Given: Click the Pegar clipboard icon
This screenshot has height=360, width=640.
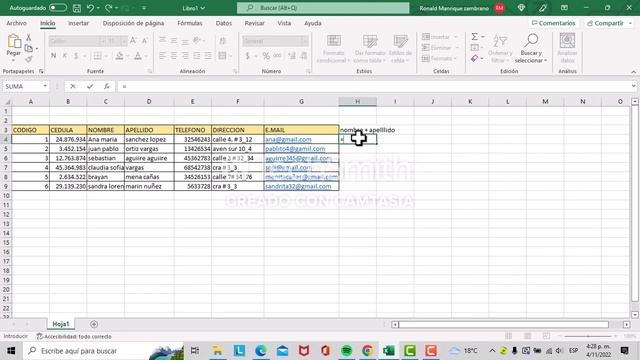Looking at the screenshot, I should click(x=13, y=42).
